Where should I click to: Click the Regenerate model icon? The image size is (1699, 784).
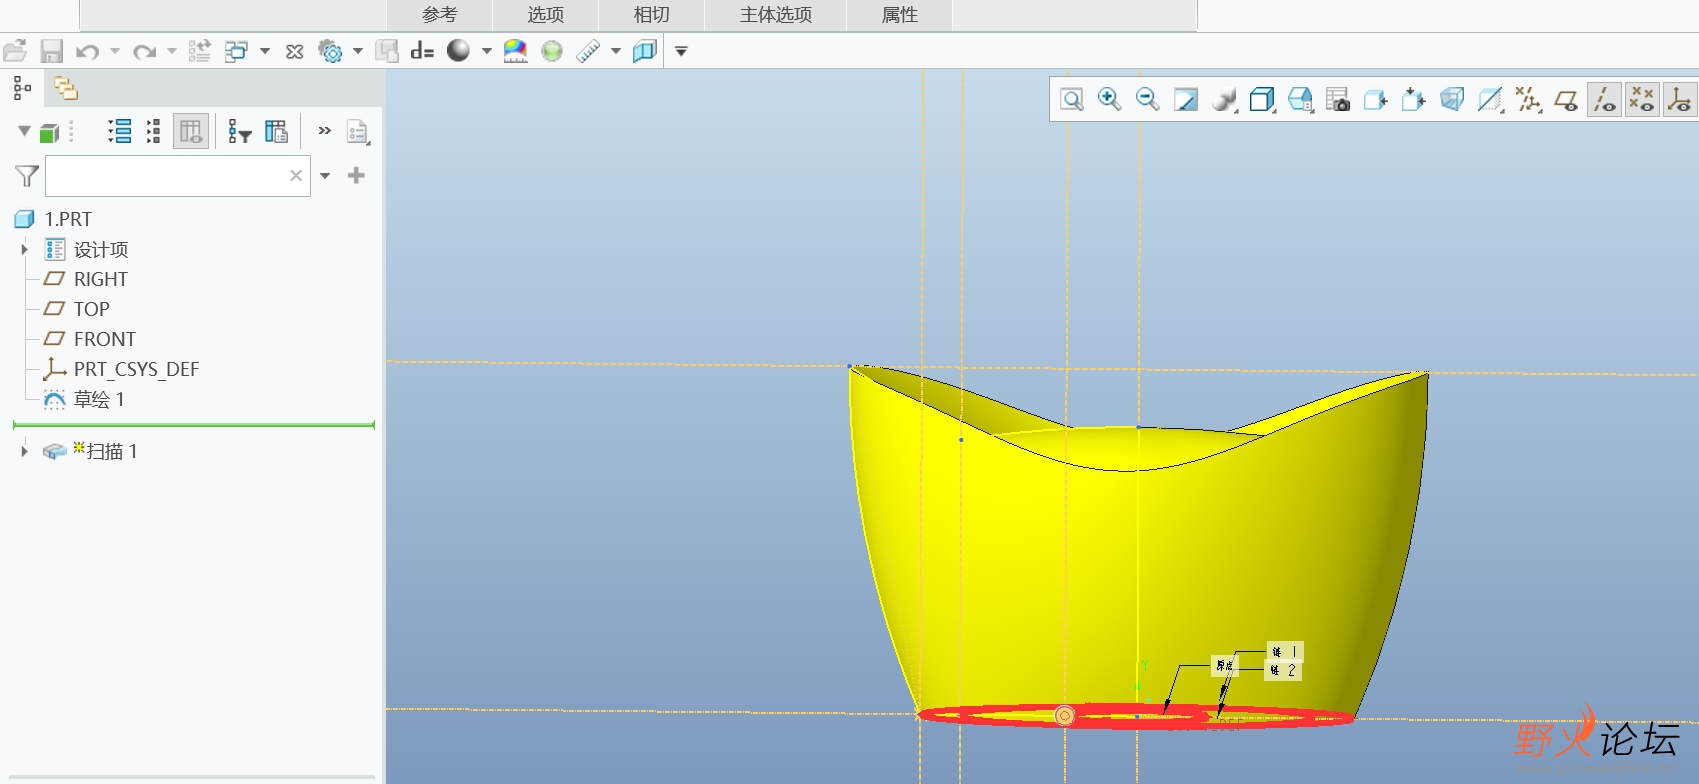(x=199, y=51)
